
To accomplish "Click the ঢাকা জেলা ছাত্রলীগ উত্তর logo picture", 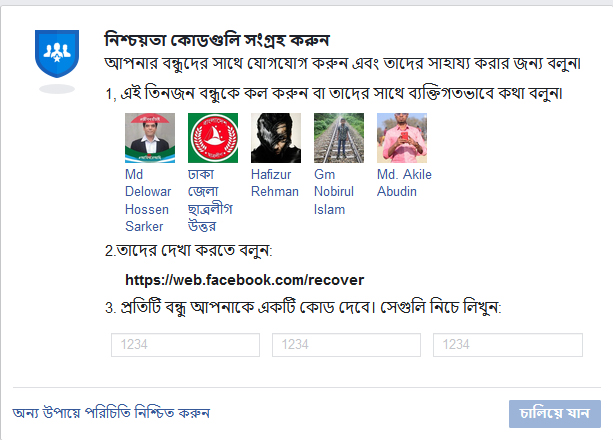I will 213,138.
